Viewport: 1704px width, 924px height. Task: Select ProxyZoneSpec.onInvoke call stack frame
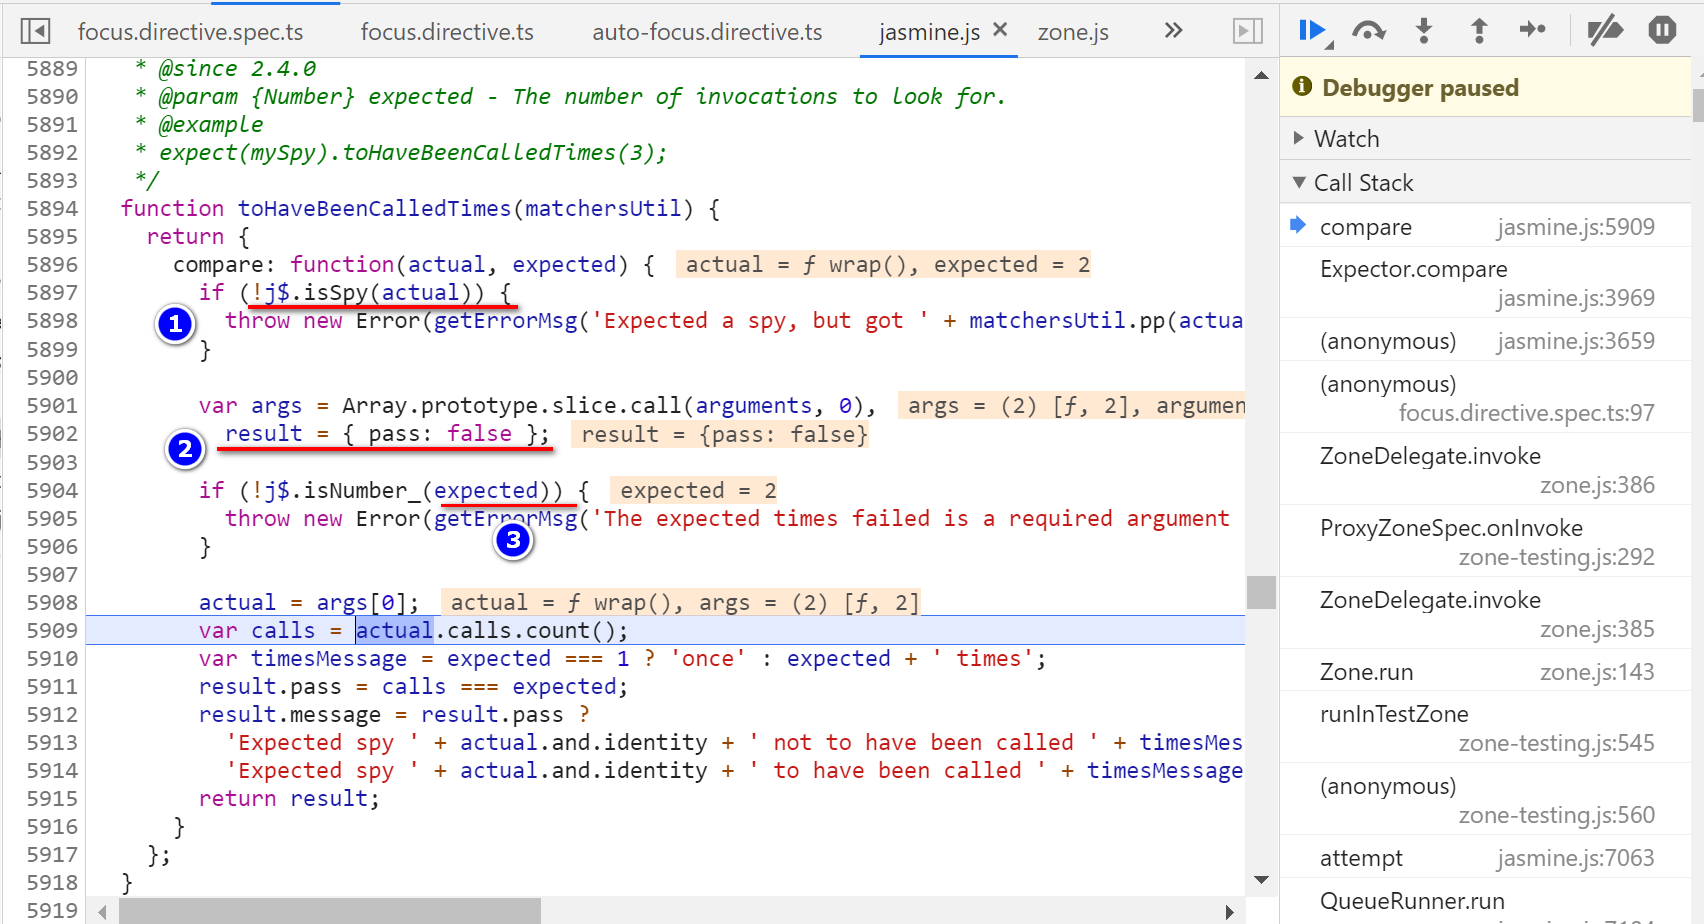point(1485,542)
